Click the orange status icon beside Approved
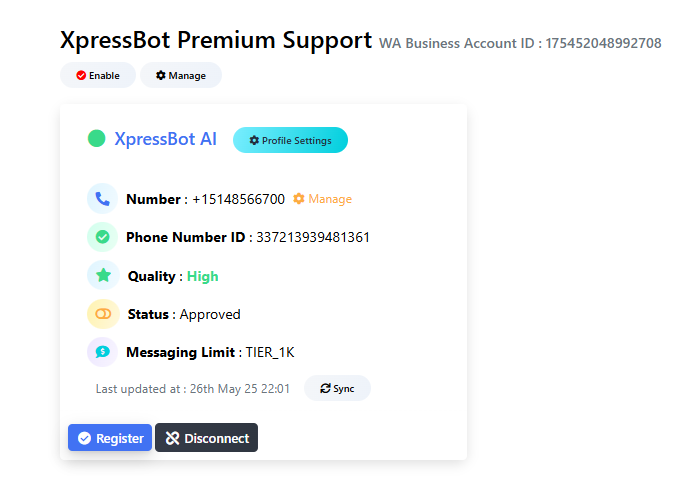The width and height of the screenshot is (689, 493). (x=102, y=314)
